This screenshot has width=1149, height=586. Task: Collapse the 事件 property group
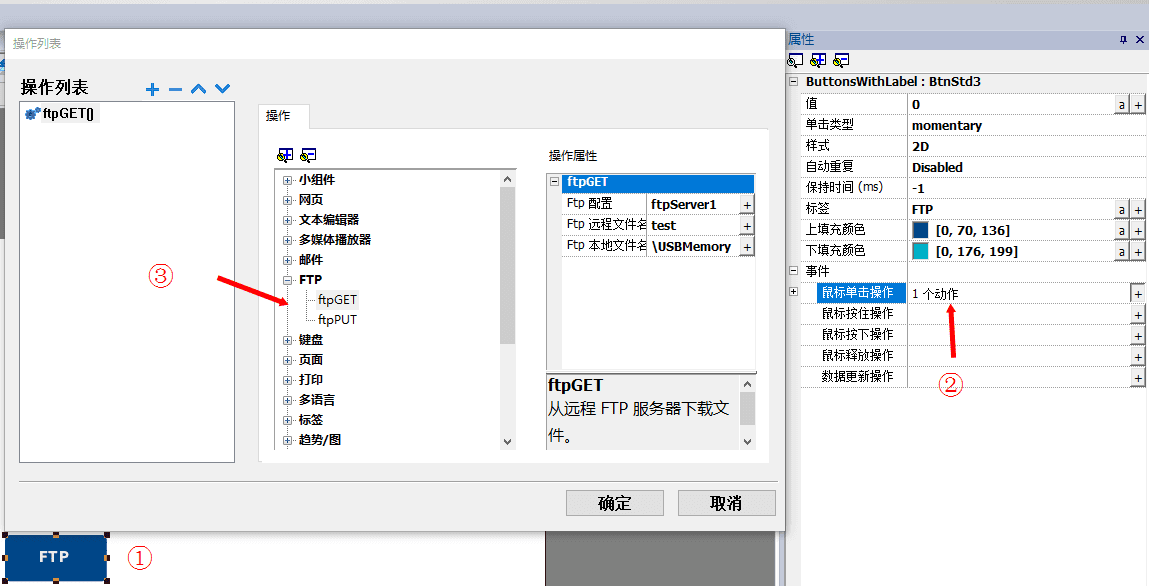(794, 271)
